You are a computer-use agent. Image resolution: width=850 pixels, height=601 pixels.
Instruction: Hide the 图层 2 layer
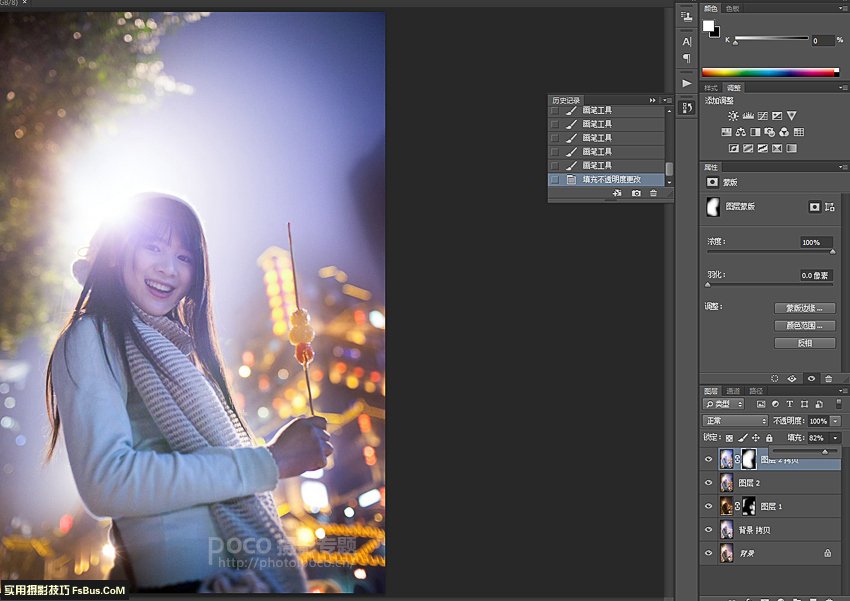click(x=708, y=483)
